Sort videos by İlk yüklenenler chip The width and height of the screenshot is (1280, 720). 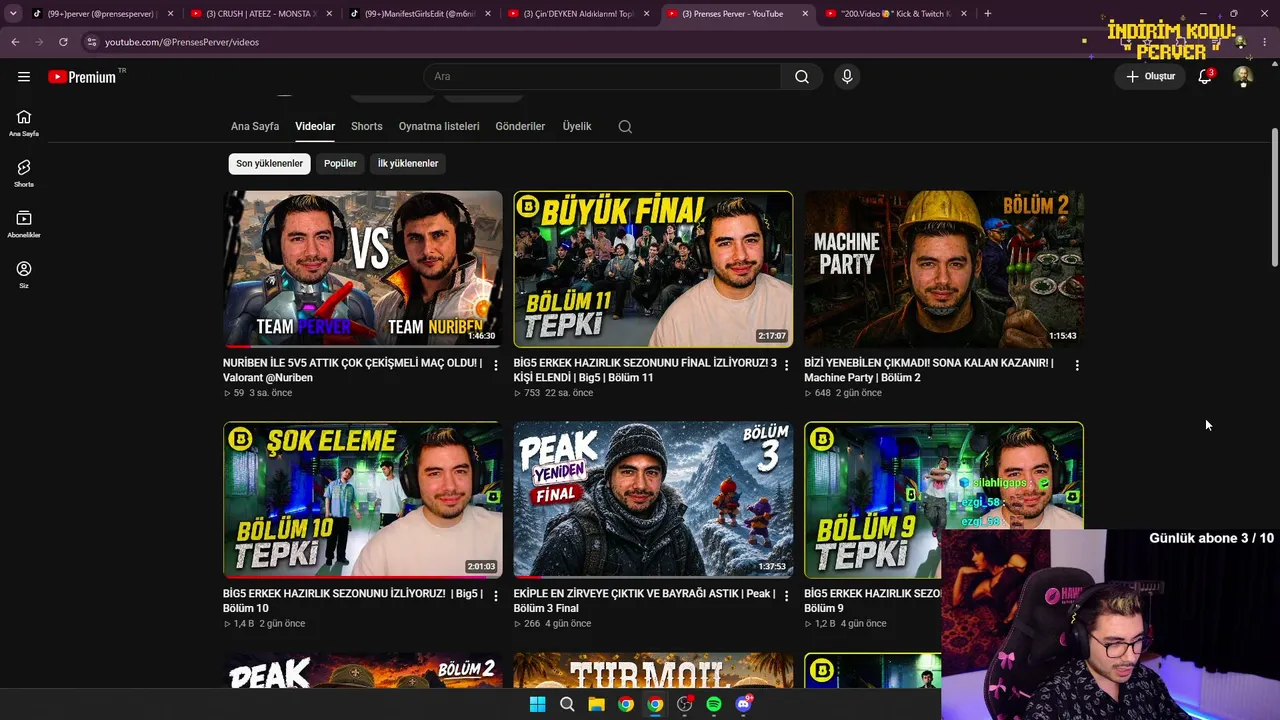point(408,164)
